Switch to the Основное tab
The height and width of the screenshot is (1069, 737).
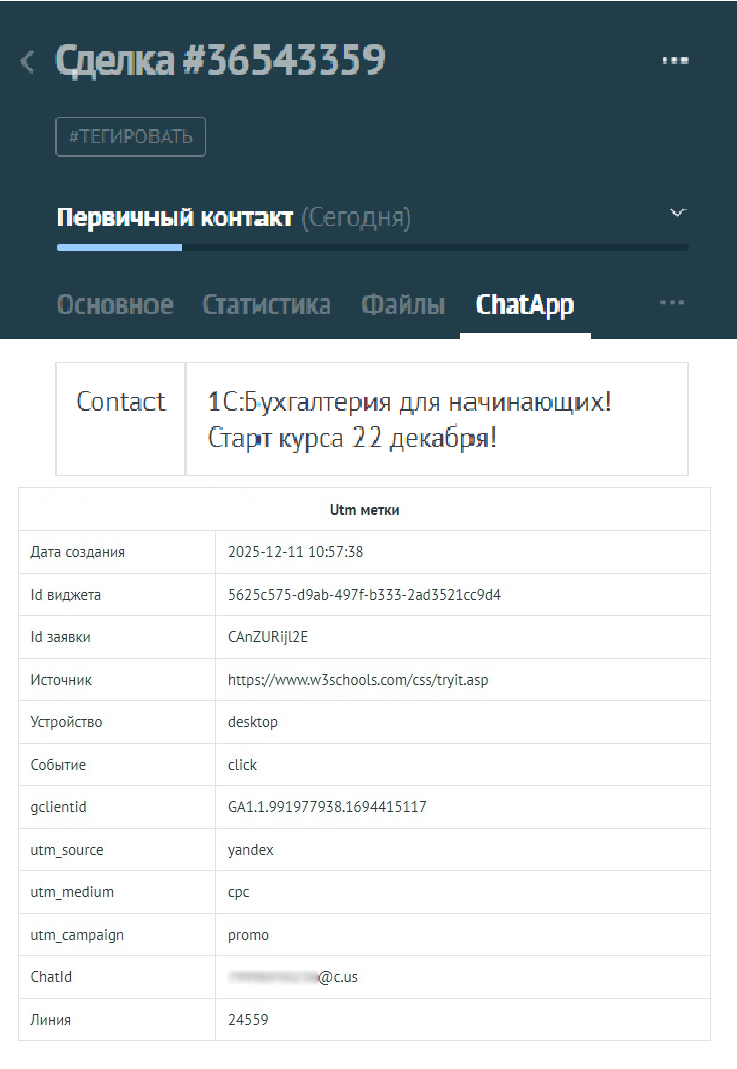pyautogui.click(x=115, y=305)
